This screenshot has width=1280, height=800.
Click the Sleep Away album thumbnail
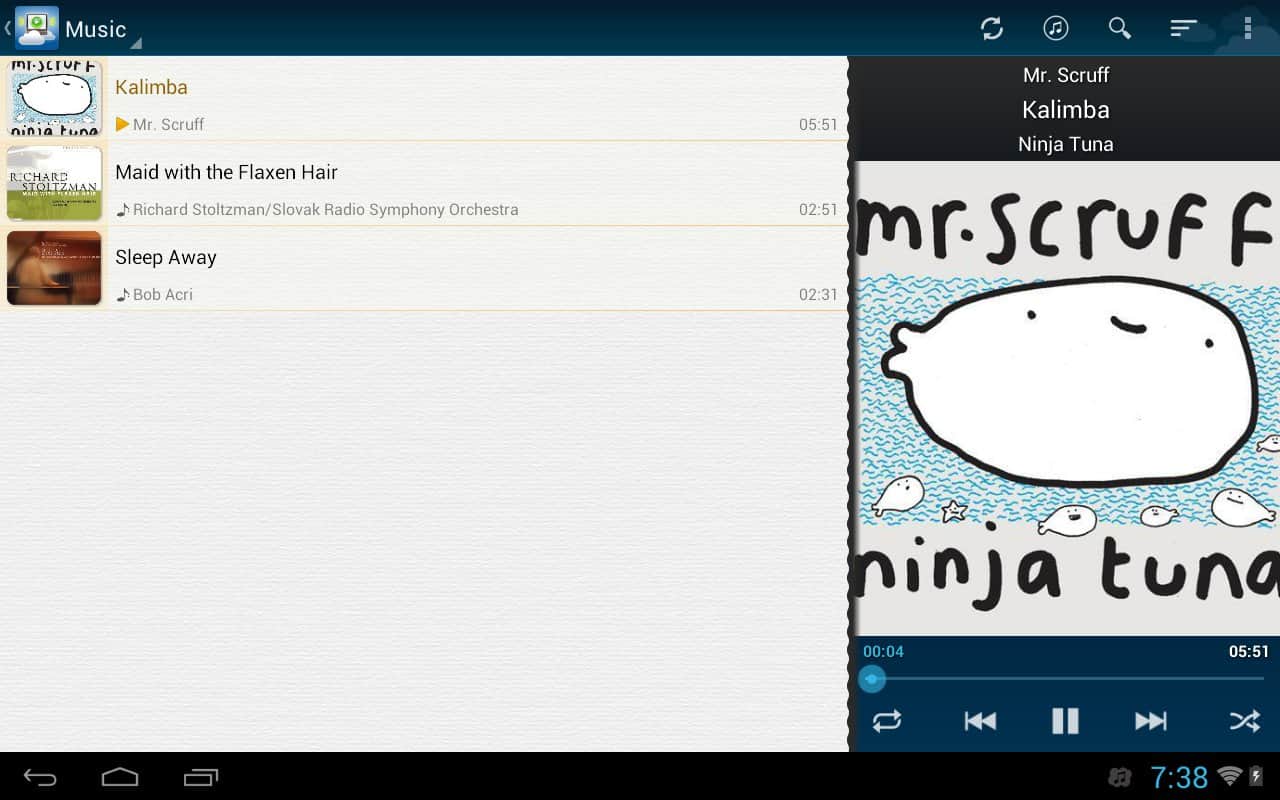pyautogui.click(x=54, y=268)
